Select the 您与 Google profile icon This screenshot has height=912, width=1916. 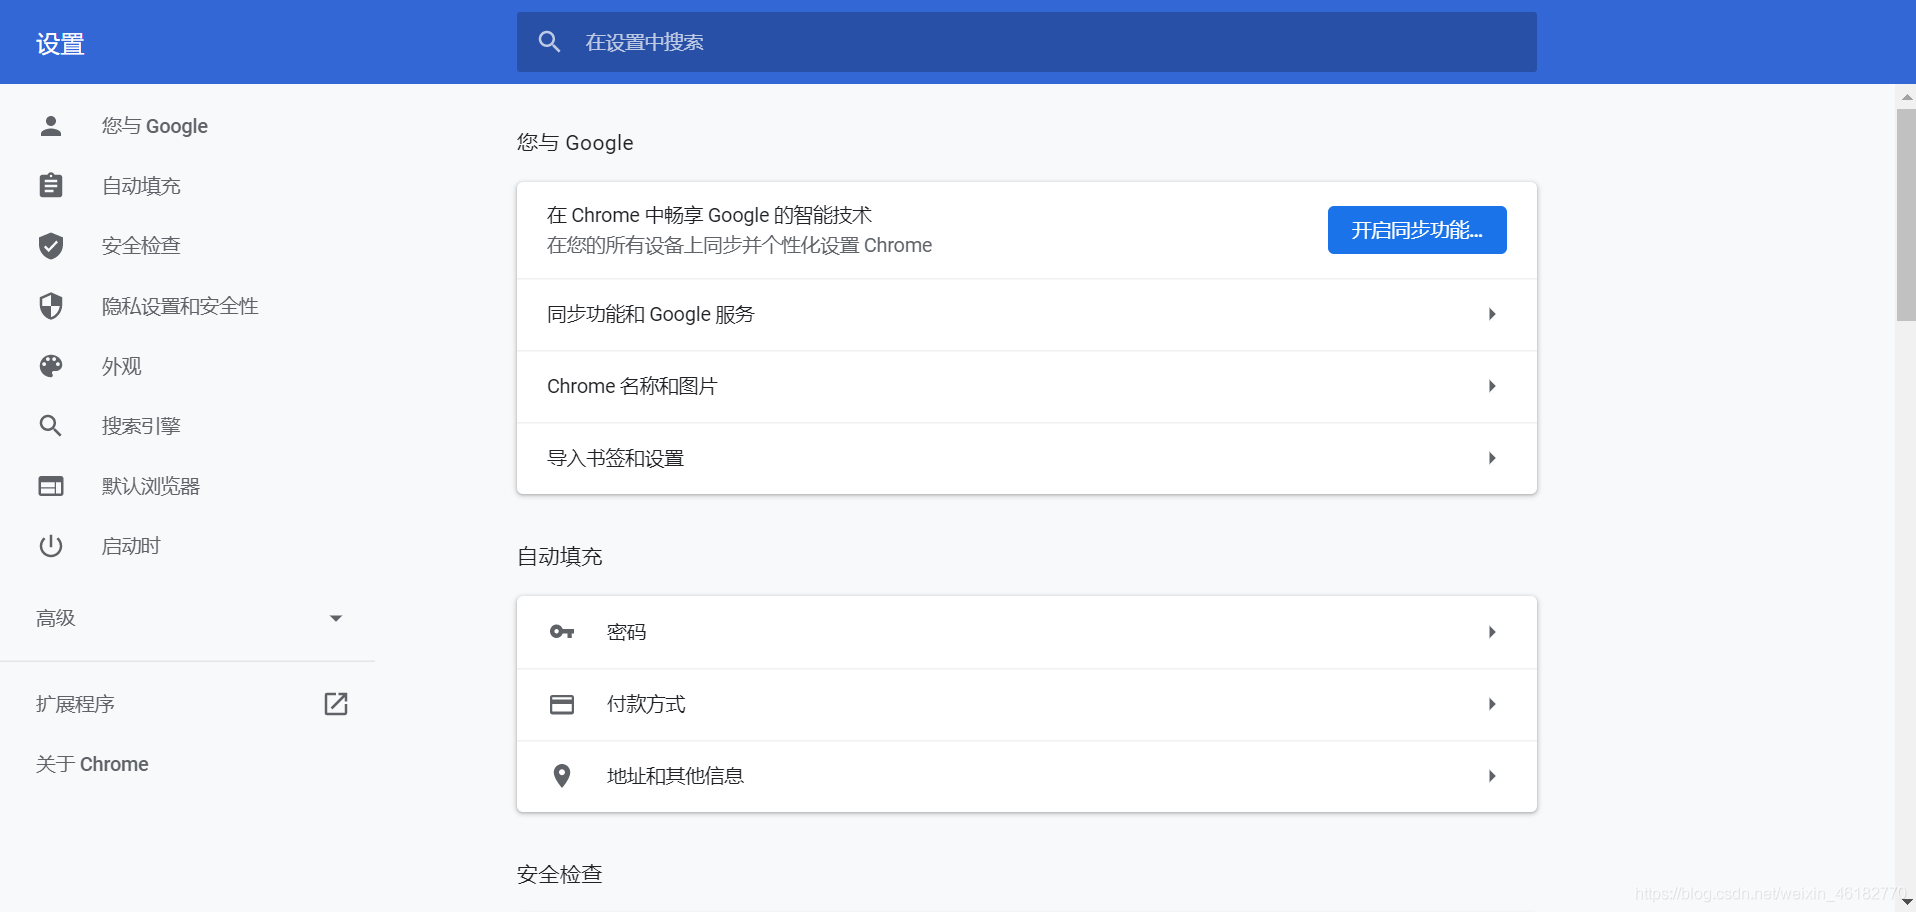50,126
